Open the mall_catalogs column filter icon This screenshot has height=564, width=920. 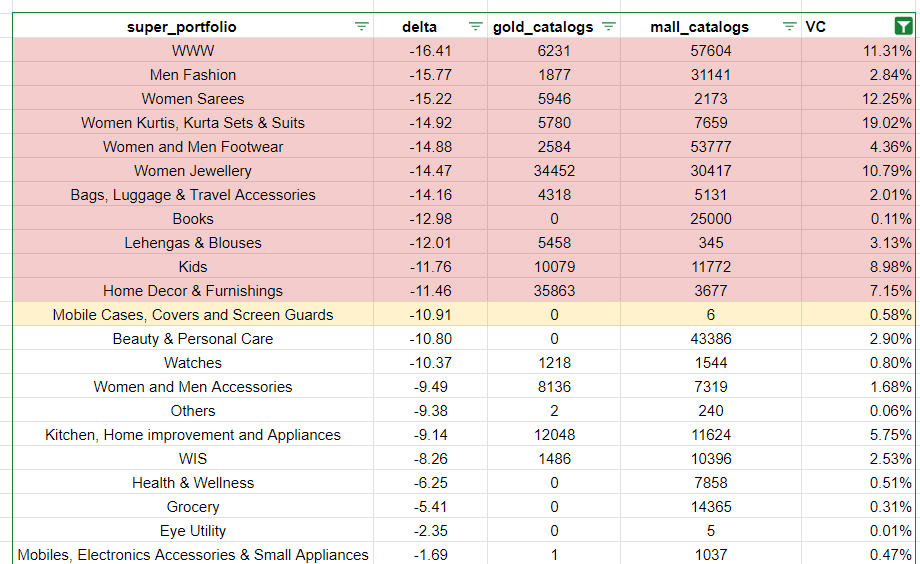coord(789,27)
